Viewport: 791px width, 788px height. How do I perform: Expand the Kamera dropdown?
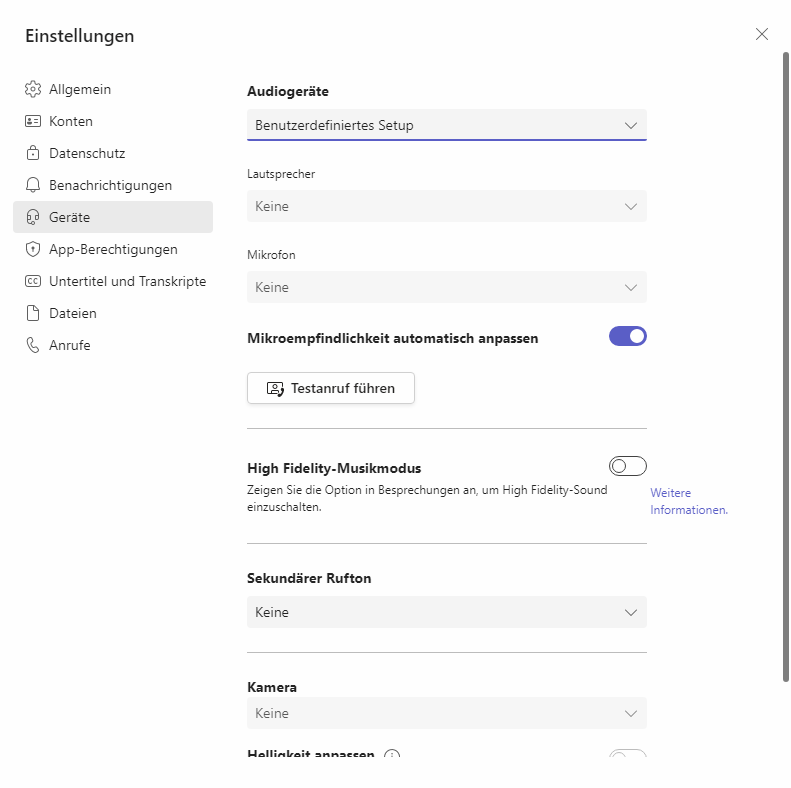click(x=446, y=713)
